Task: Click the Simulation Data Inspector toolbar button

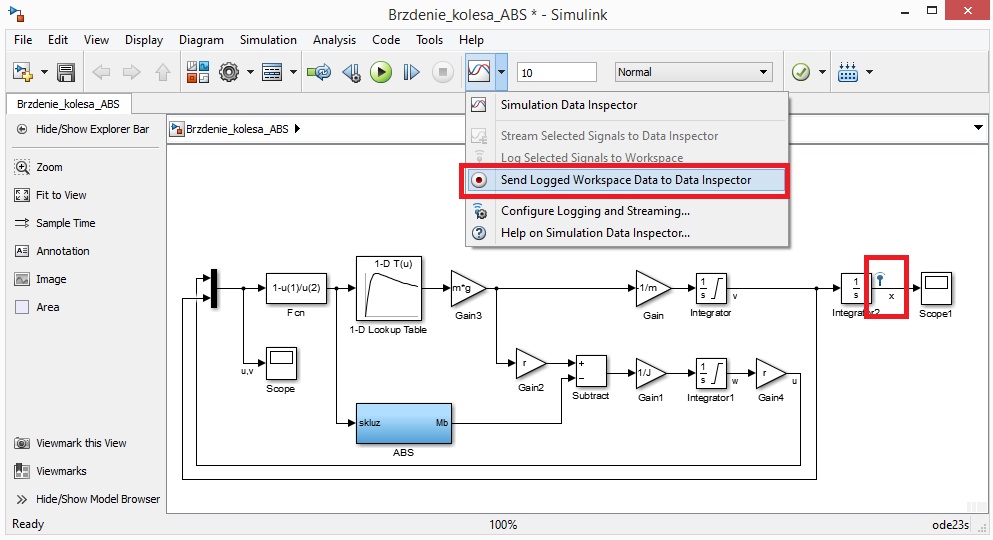Action: (x=479, y=72)
